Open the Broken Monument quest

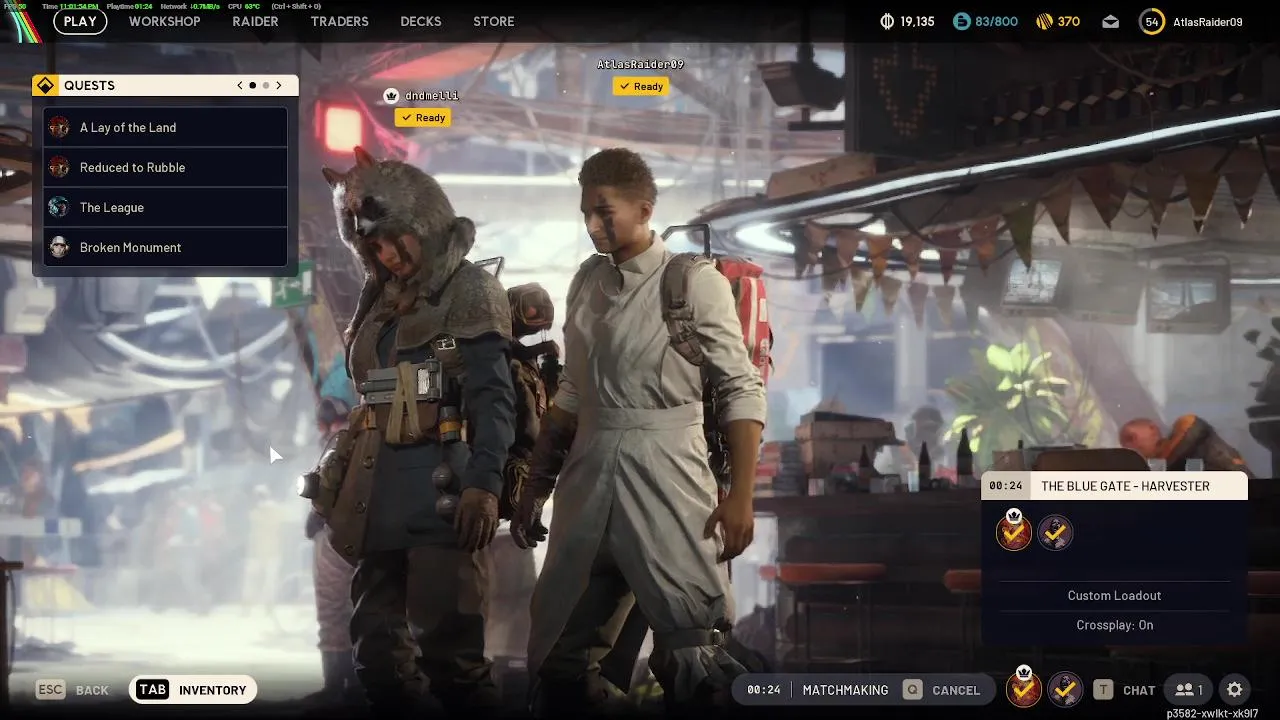165,247
